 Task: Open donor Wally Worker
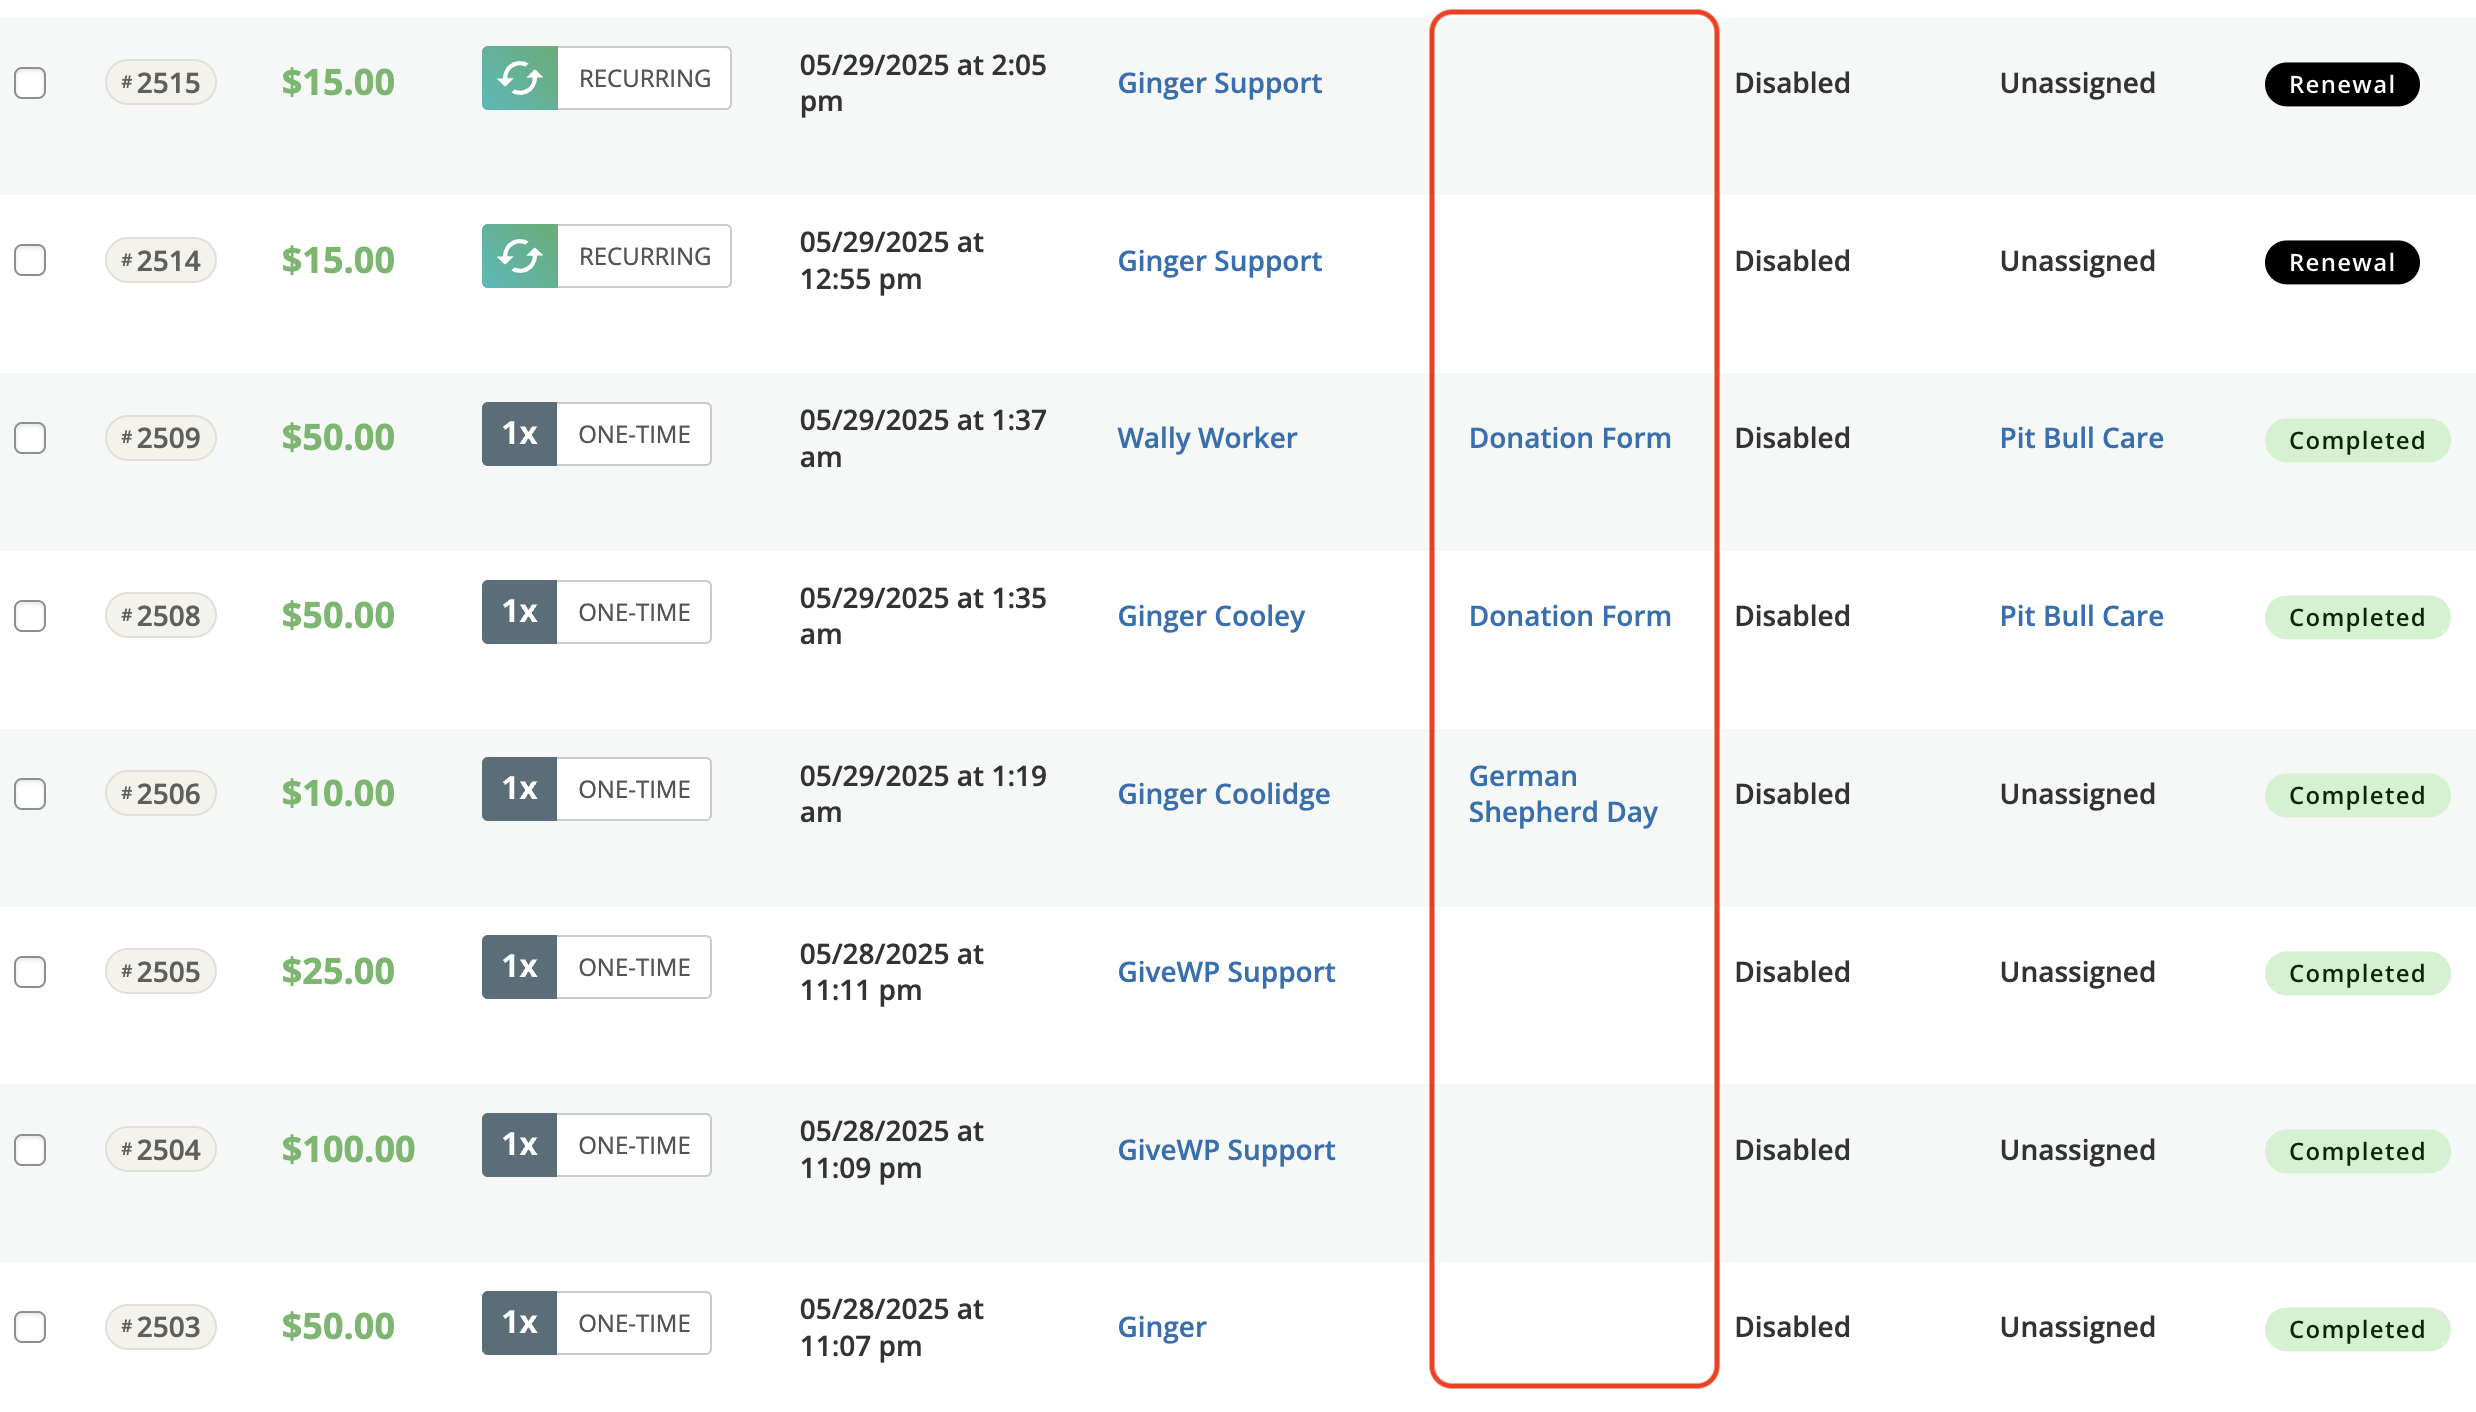(1207, 438)
